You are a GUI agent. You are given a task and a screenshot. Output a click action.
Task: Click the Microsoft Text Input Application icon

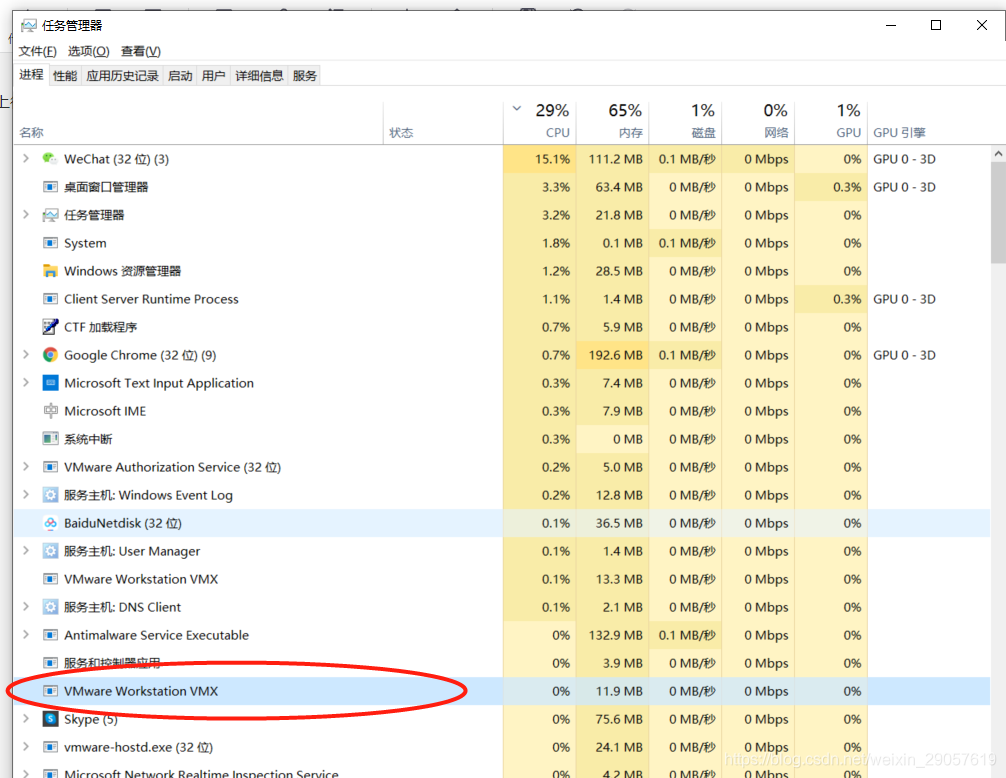50,383
